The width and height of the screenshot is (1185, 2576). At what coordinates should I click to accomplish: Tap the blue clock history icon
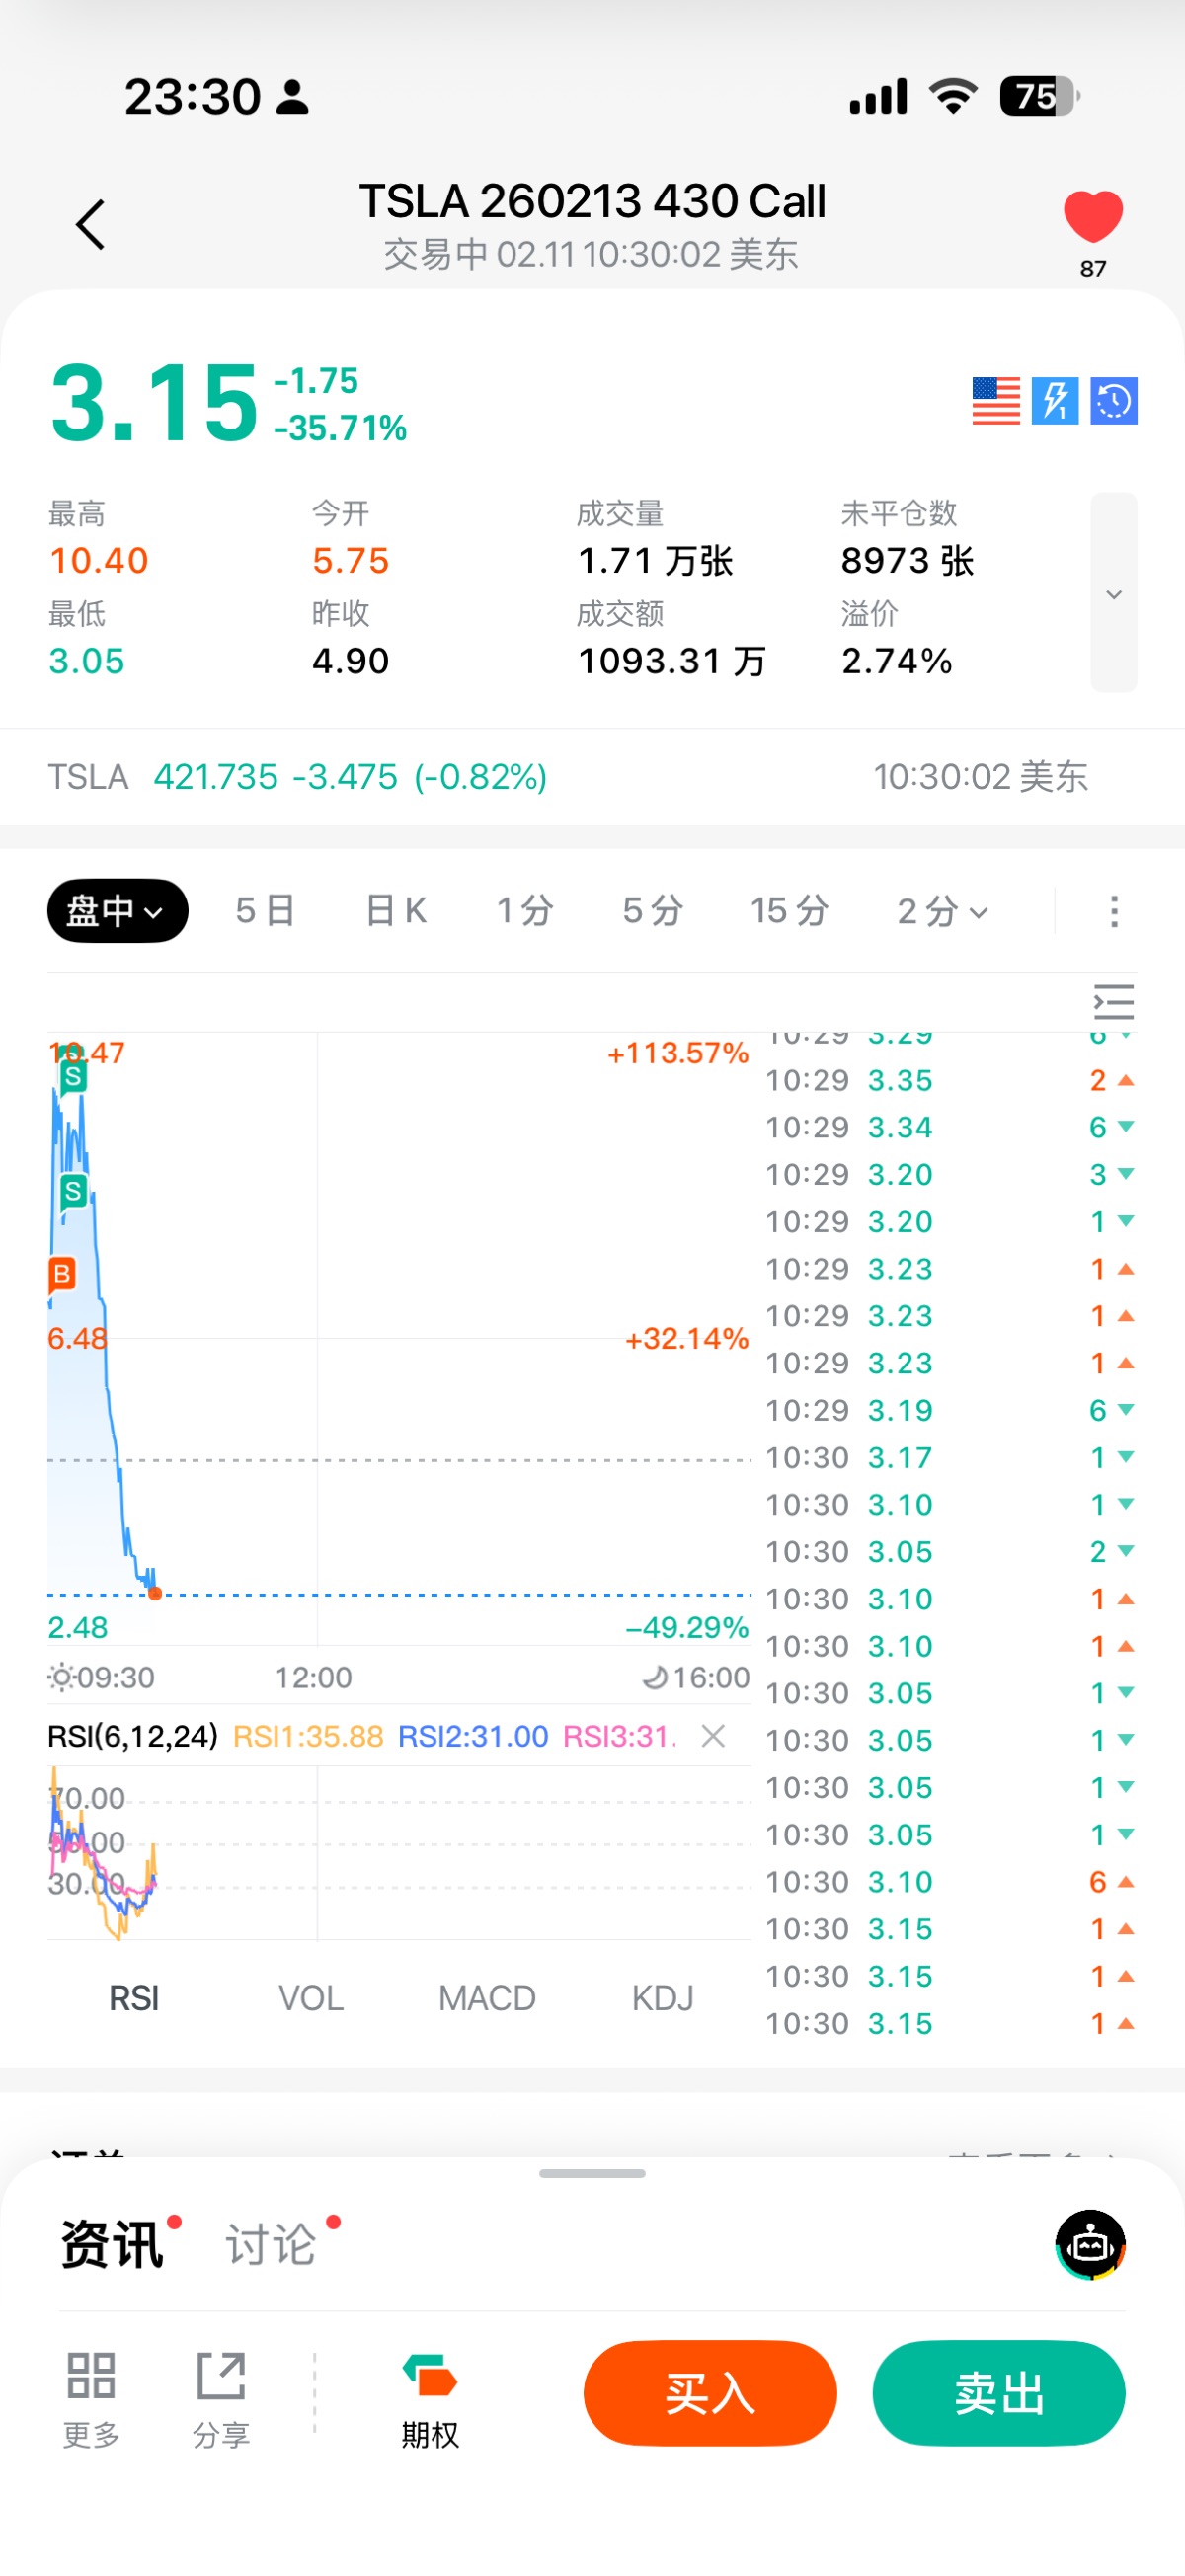click(1114, 401)
